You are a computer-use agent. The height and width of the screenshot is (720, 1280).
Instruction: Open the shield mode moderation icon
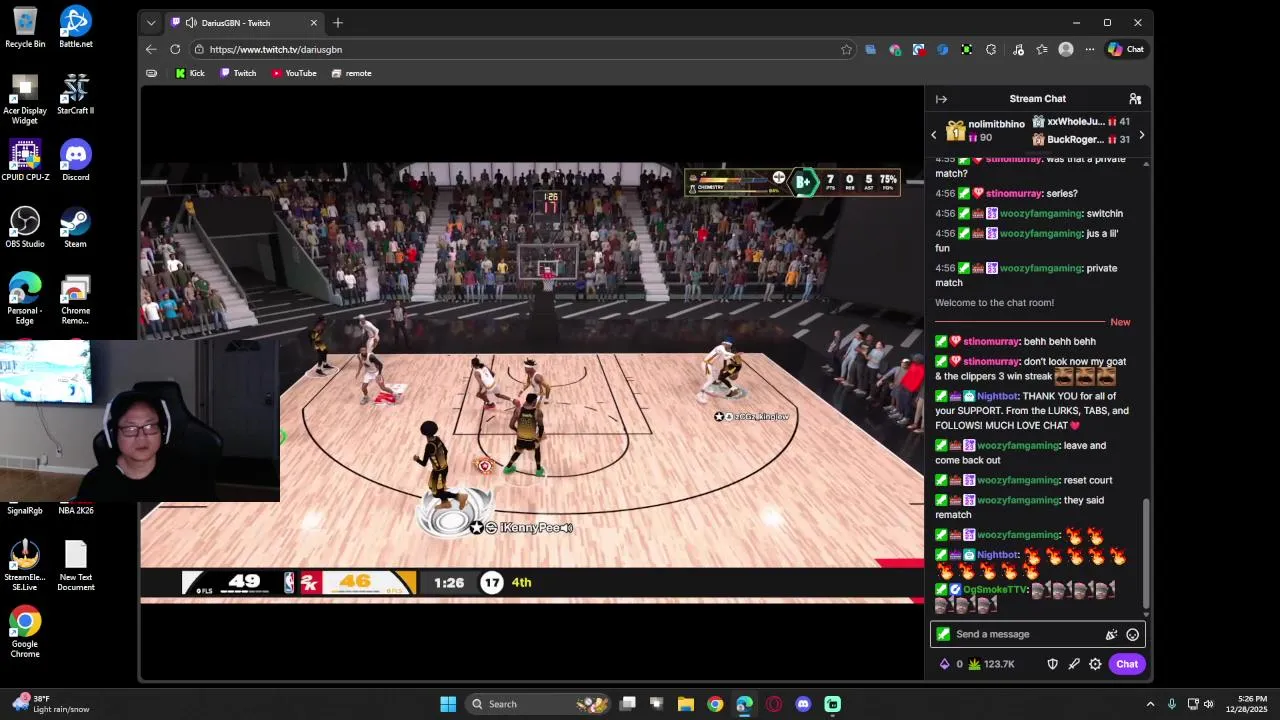click(x=1052, y=664)
